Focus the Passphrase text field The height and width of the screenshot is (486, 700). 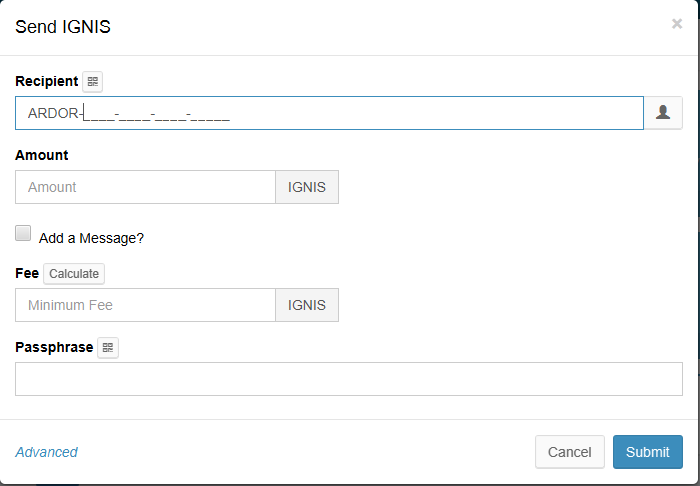348,379
